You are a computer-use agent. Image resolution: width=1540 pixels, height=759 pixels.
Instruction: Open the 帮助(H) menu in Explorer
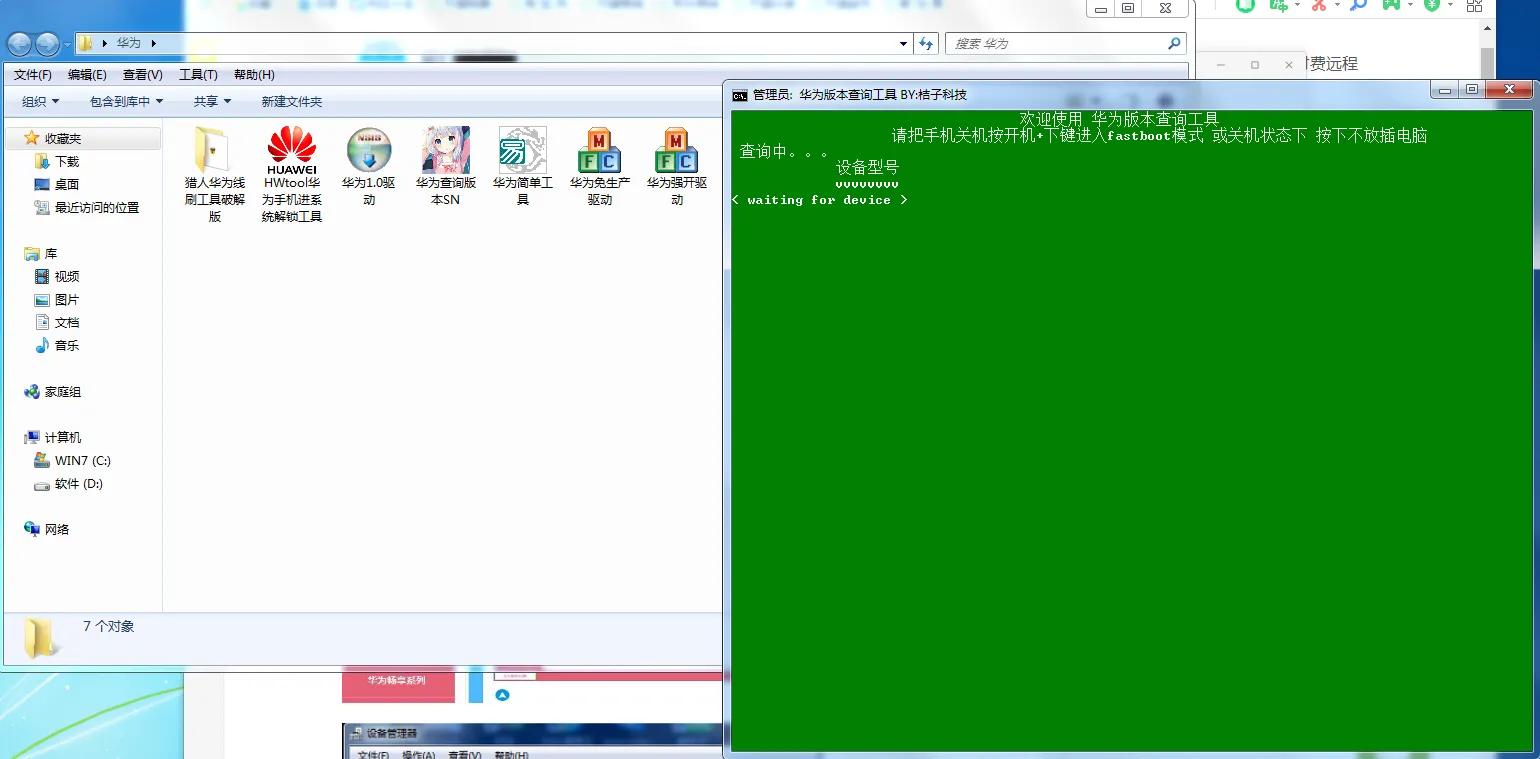pos(254,75)
